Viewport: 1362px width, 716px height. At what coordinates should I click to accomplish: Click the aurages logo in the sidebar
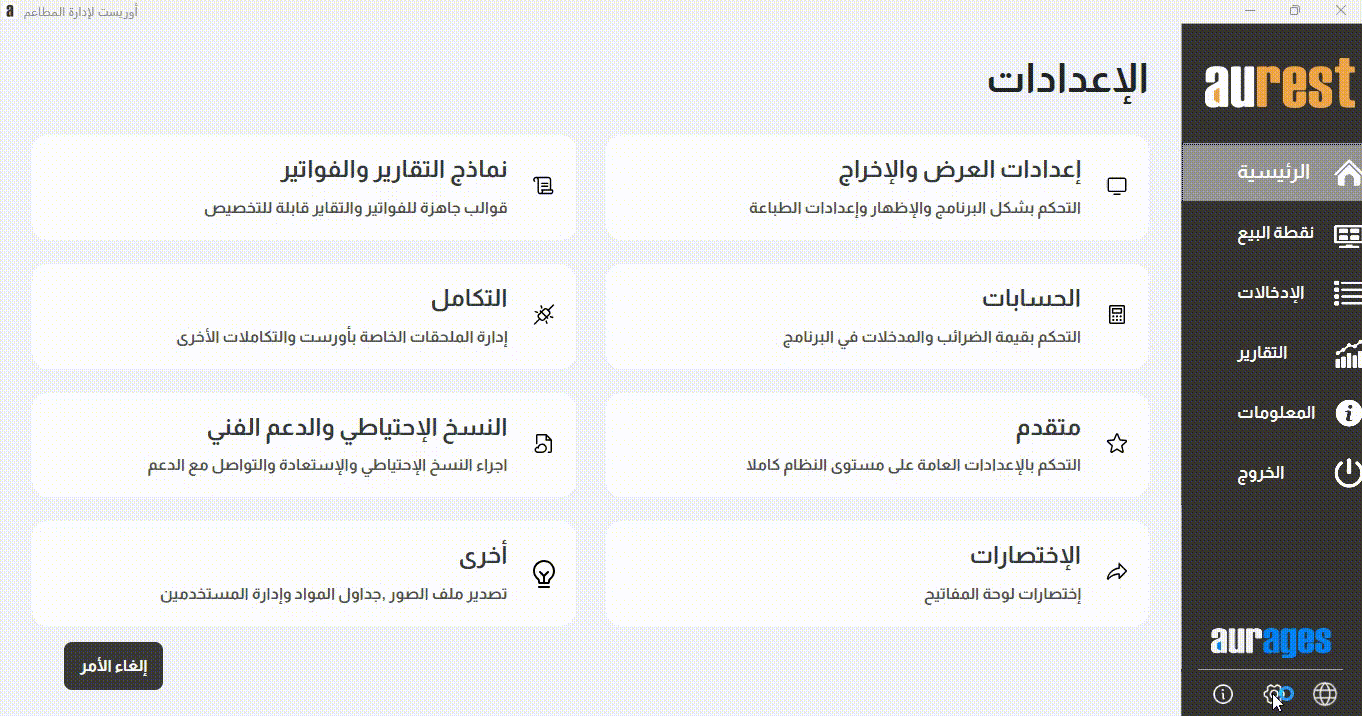(x=1270, y=641)
